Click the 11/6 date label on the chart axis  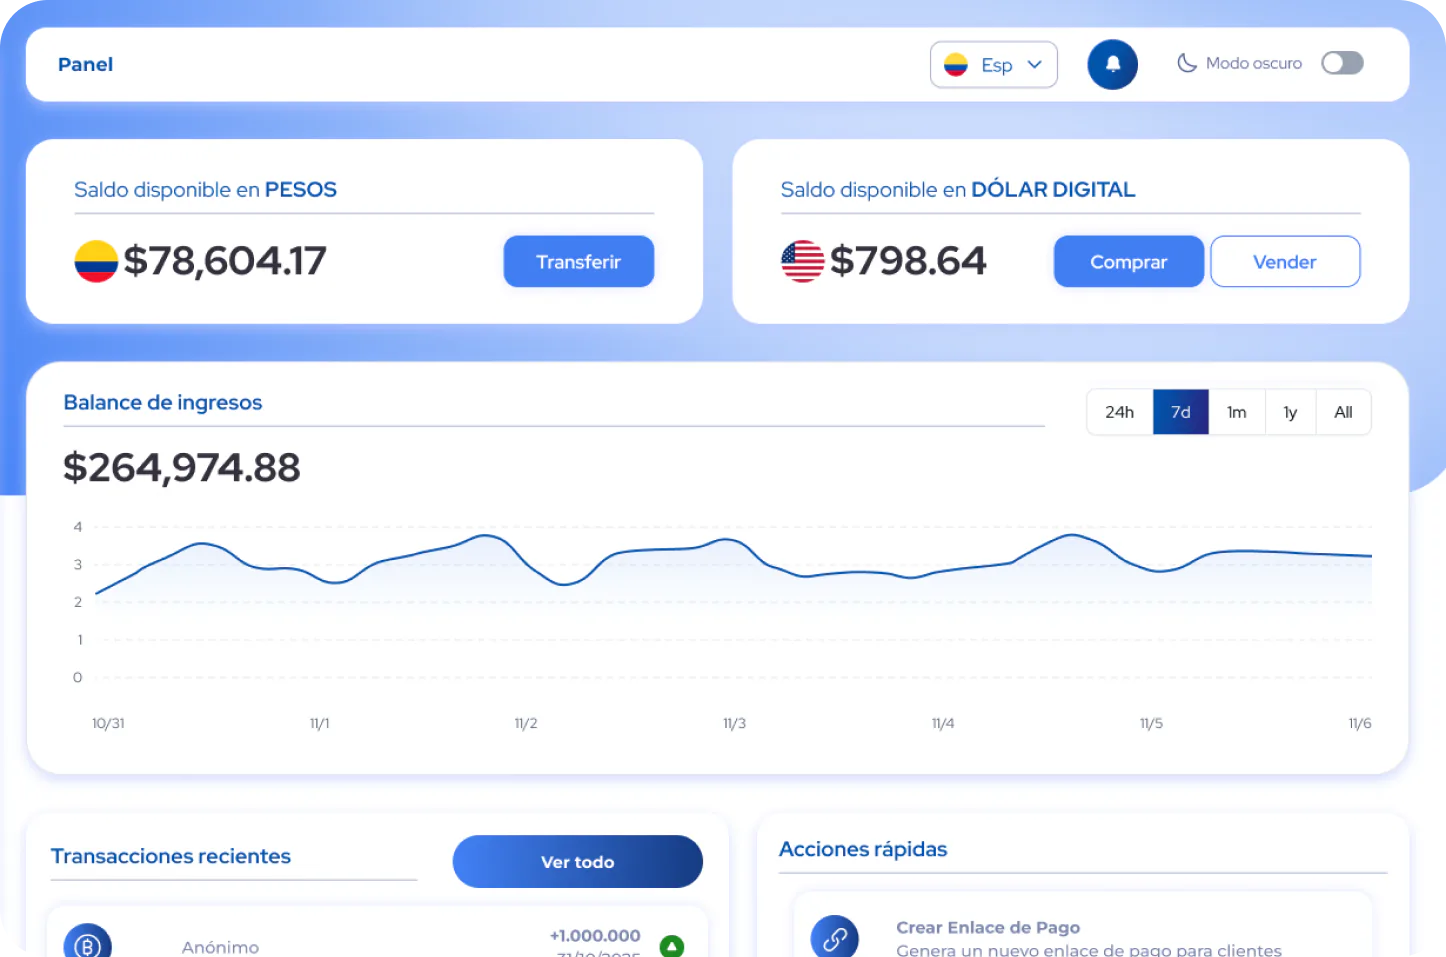click(1360, 723)
